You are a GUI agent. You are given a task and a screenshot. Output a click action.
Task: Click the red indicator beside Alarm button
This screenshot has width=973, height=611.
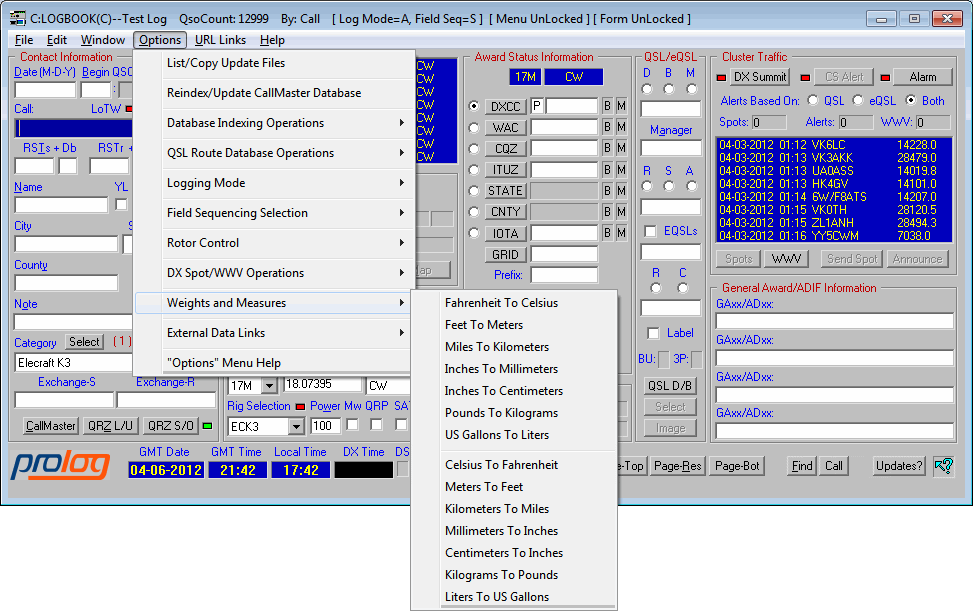885,77
